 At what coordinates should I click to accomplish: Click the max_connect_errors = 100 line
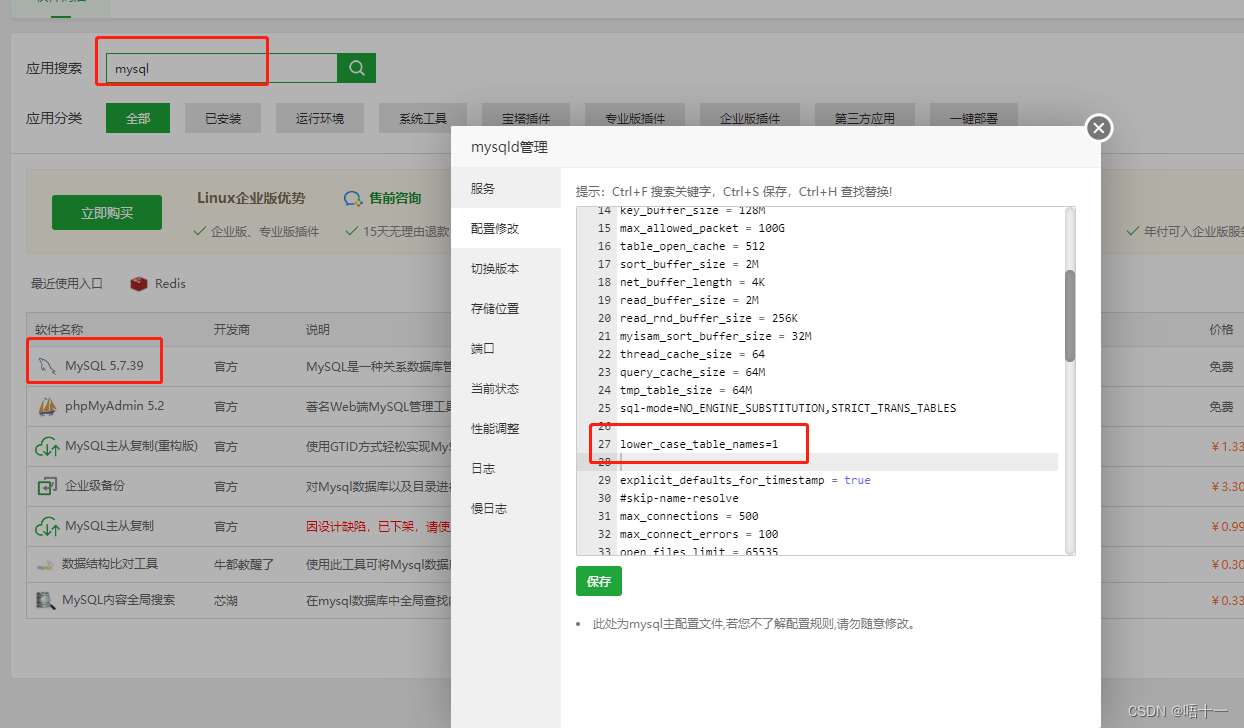point(699,534)
